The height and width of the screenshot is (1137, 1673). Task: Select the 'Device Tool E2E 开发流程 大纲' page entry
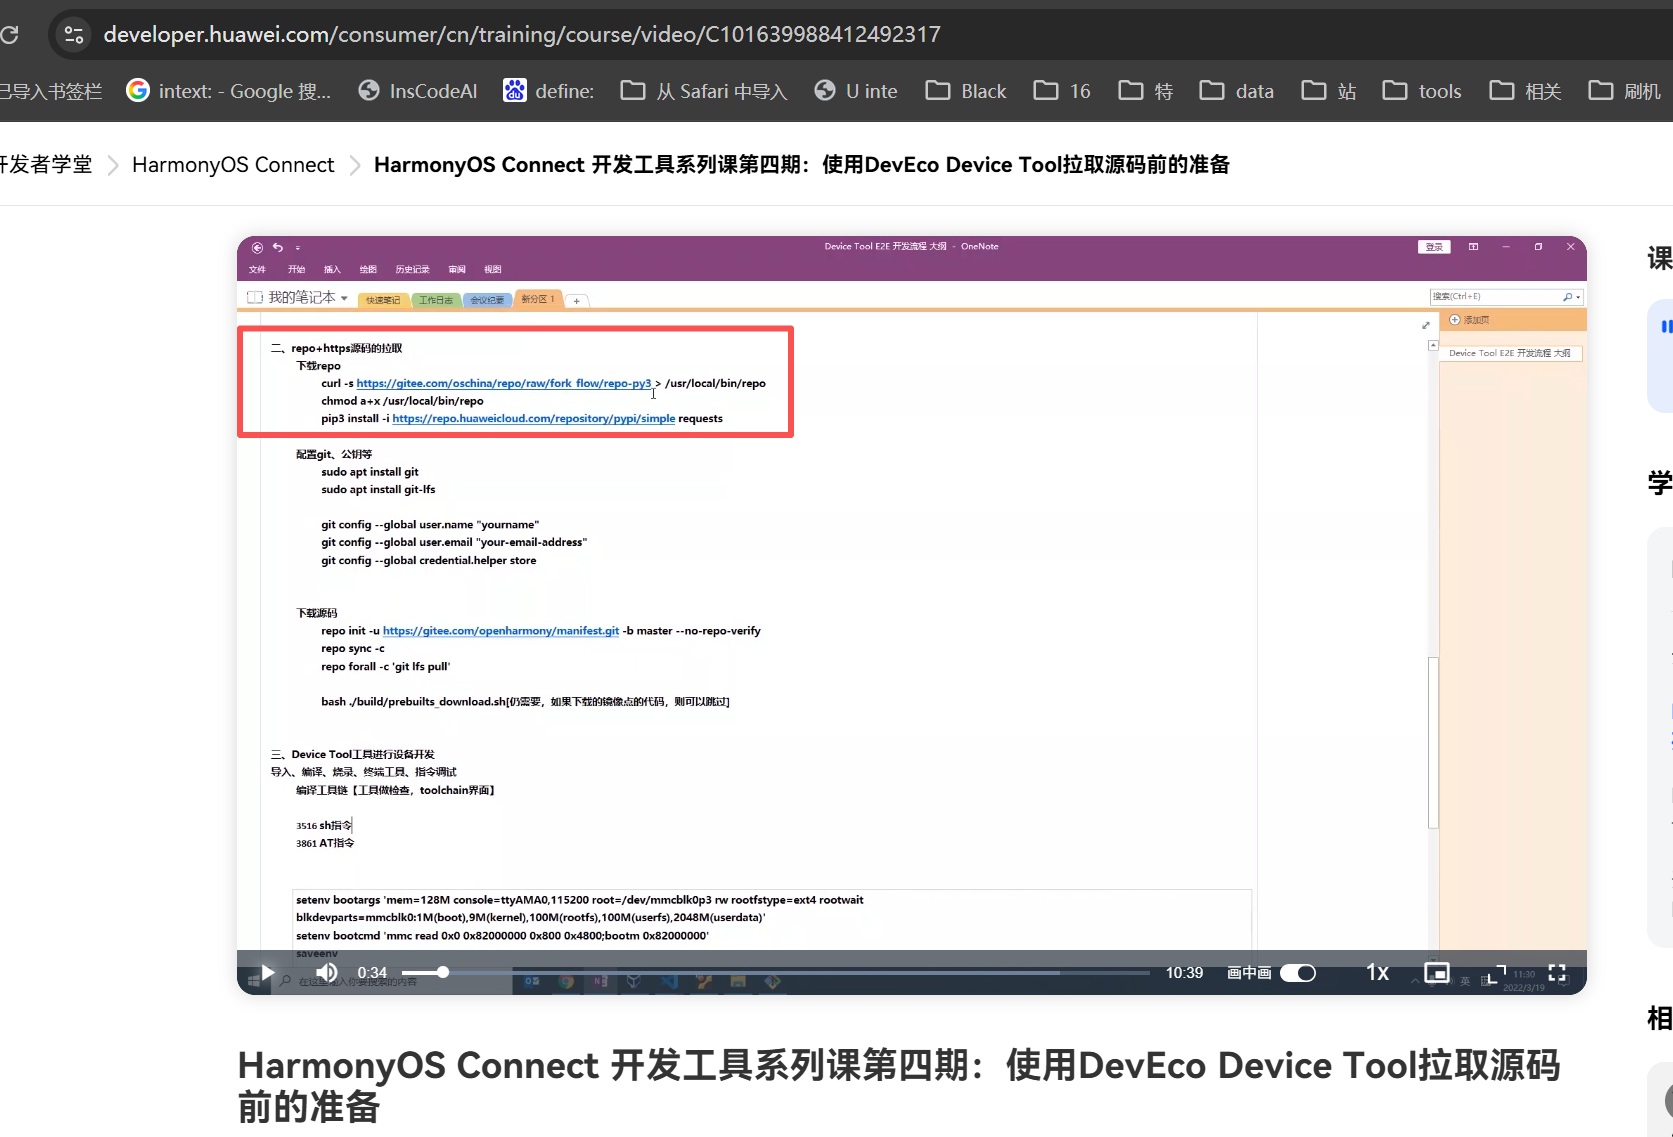(1510, 353)
